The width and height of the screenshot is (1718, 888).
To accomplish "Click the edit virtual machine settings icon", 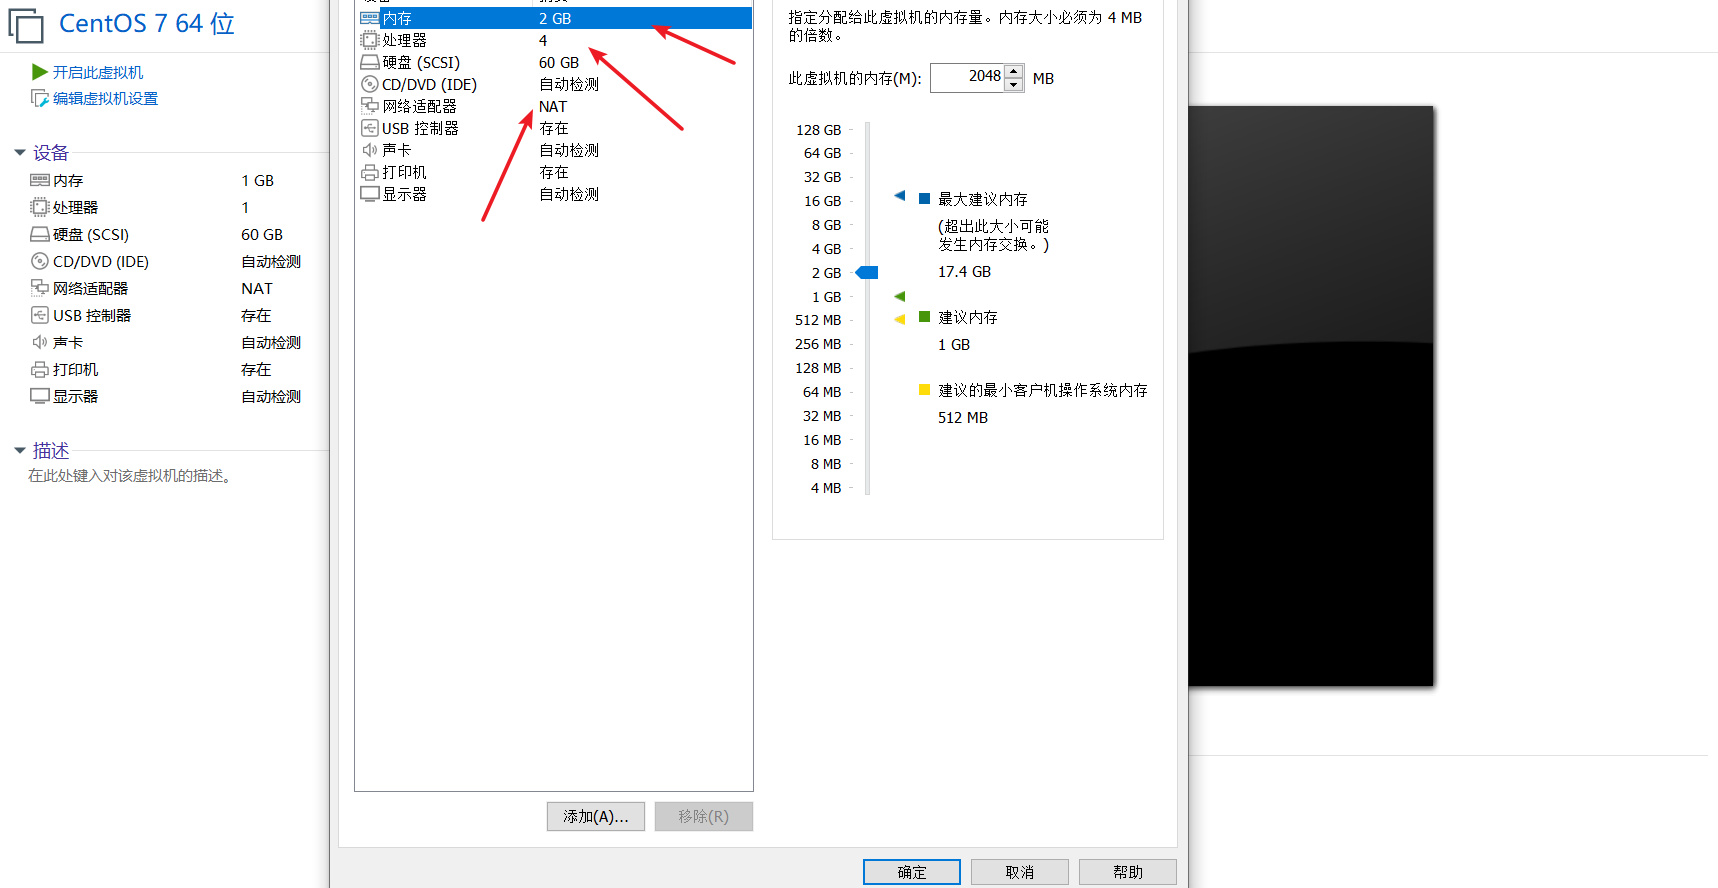I will click(x=39, y=98).
